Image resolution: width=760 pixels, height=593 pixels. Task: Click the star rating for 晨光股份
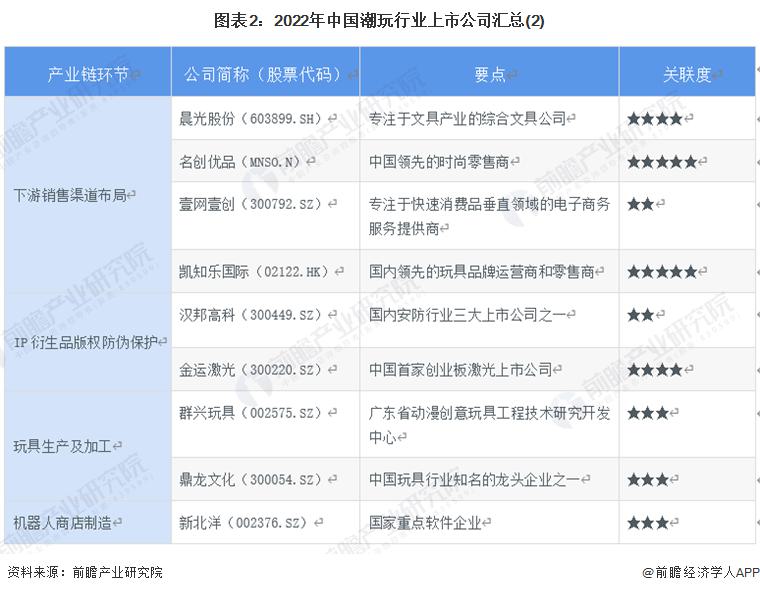tap(655, 119)
